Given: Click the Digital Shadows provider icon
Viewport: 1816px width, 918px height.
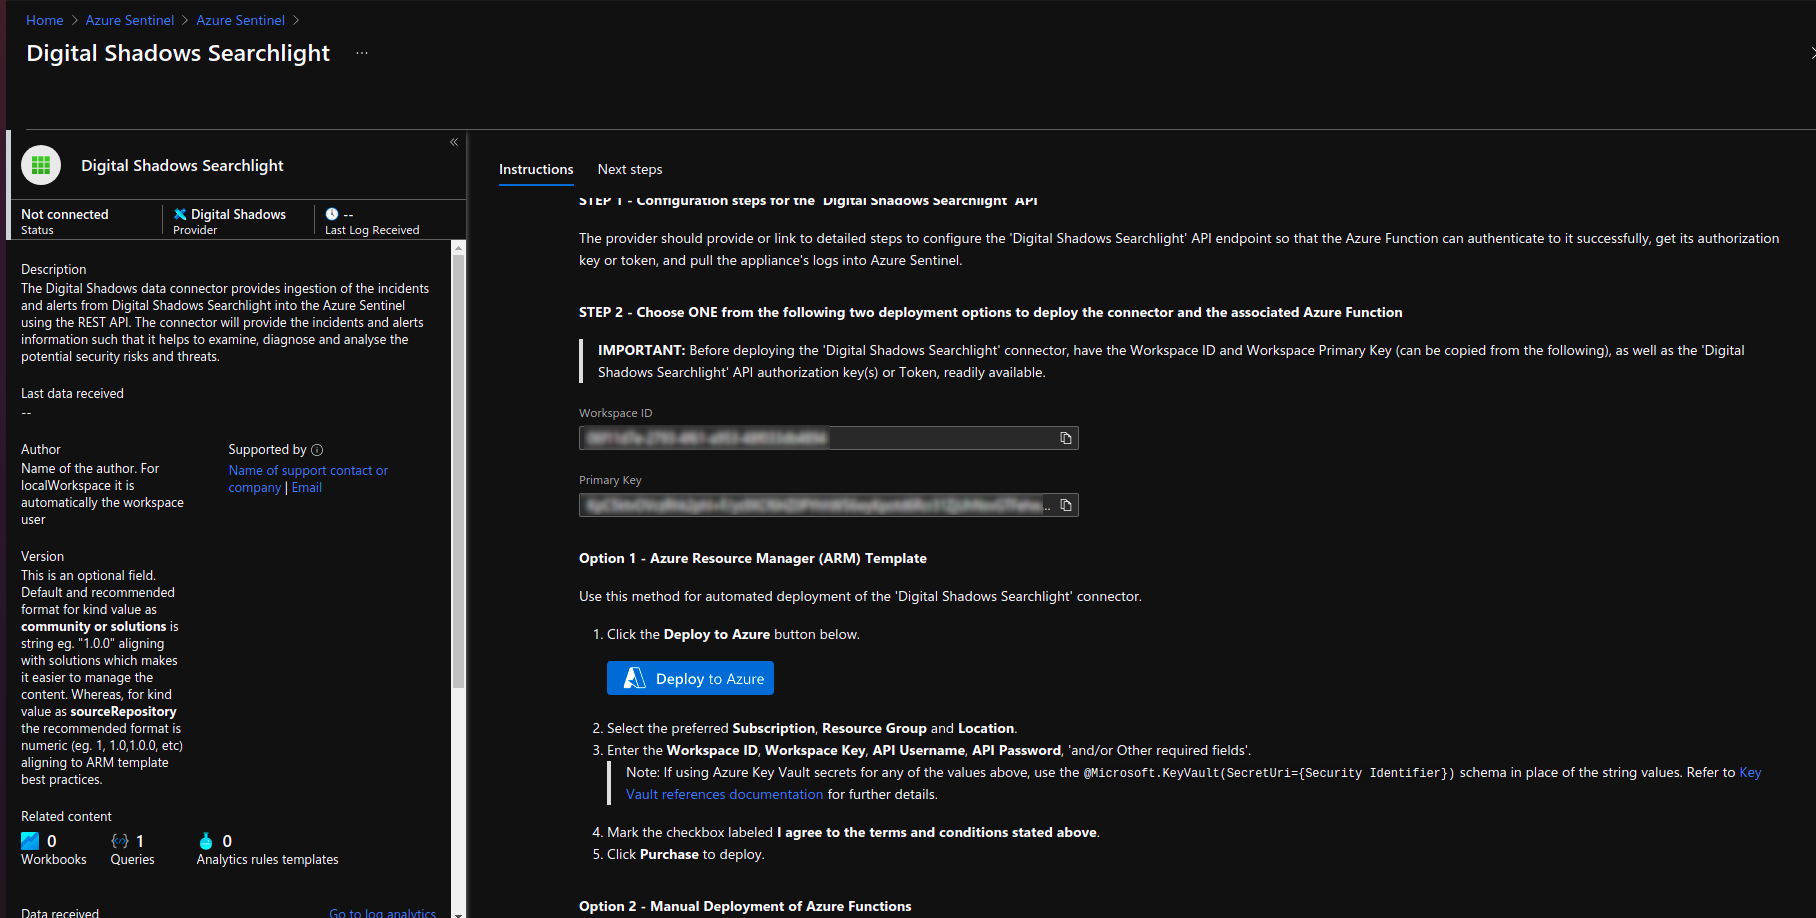Looking at the screenshot, I should (180, 214).
